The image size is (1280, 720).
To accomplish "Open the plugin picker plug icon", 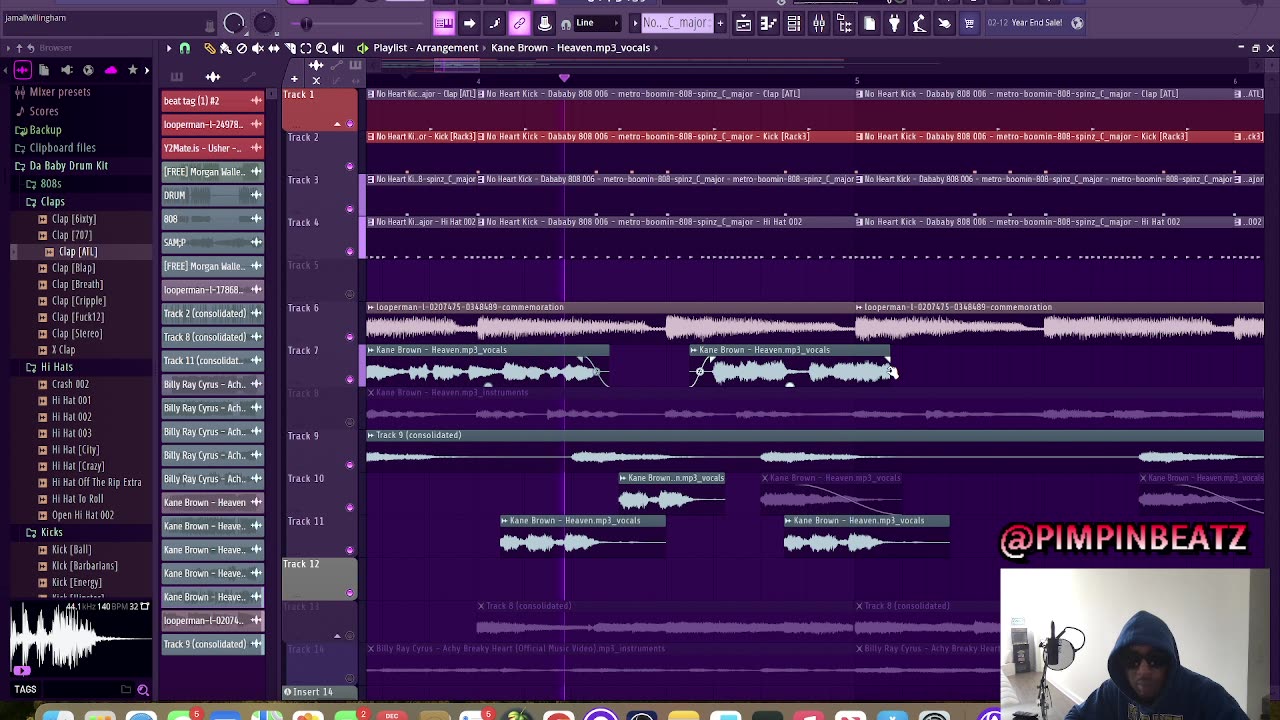I will coord(894,23).
